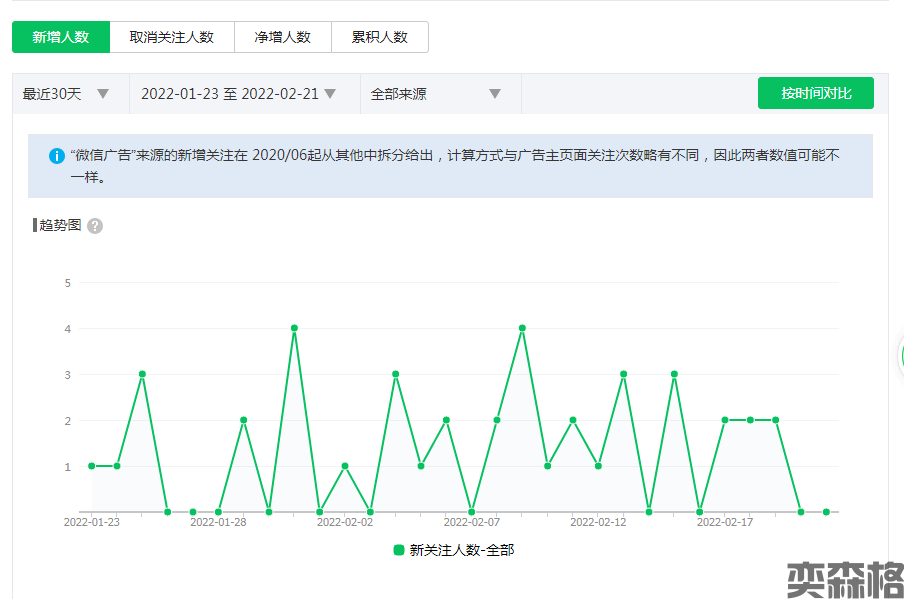The width and height of the screenshot is (904, 599).
Task: Switch to the 新增人数 tab
Action: (61, 37)
